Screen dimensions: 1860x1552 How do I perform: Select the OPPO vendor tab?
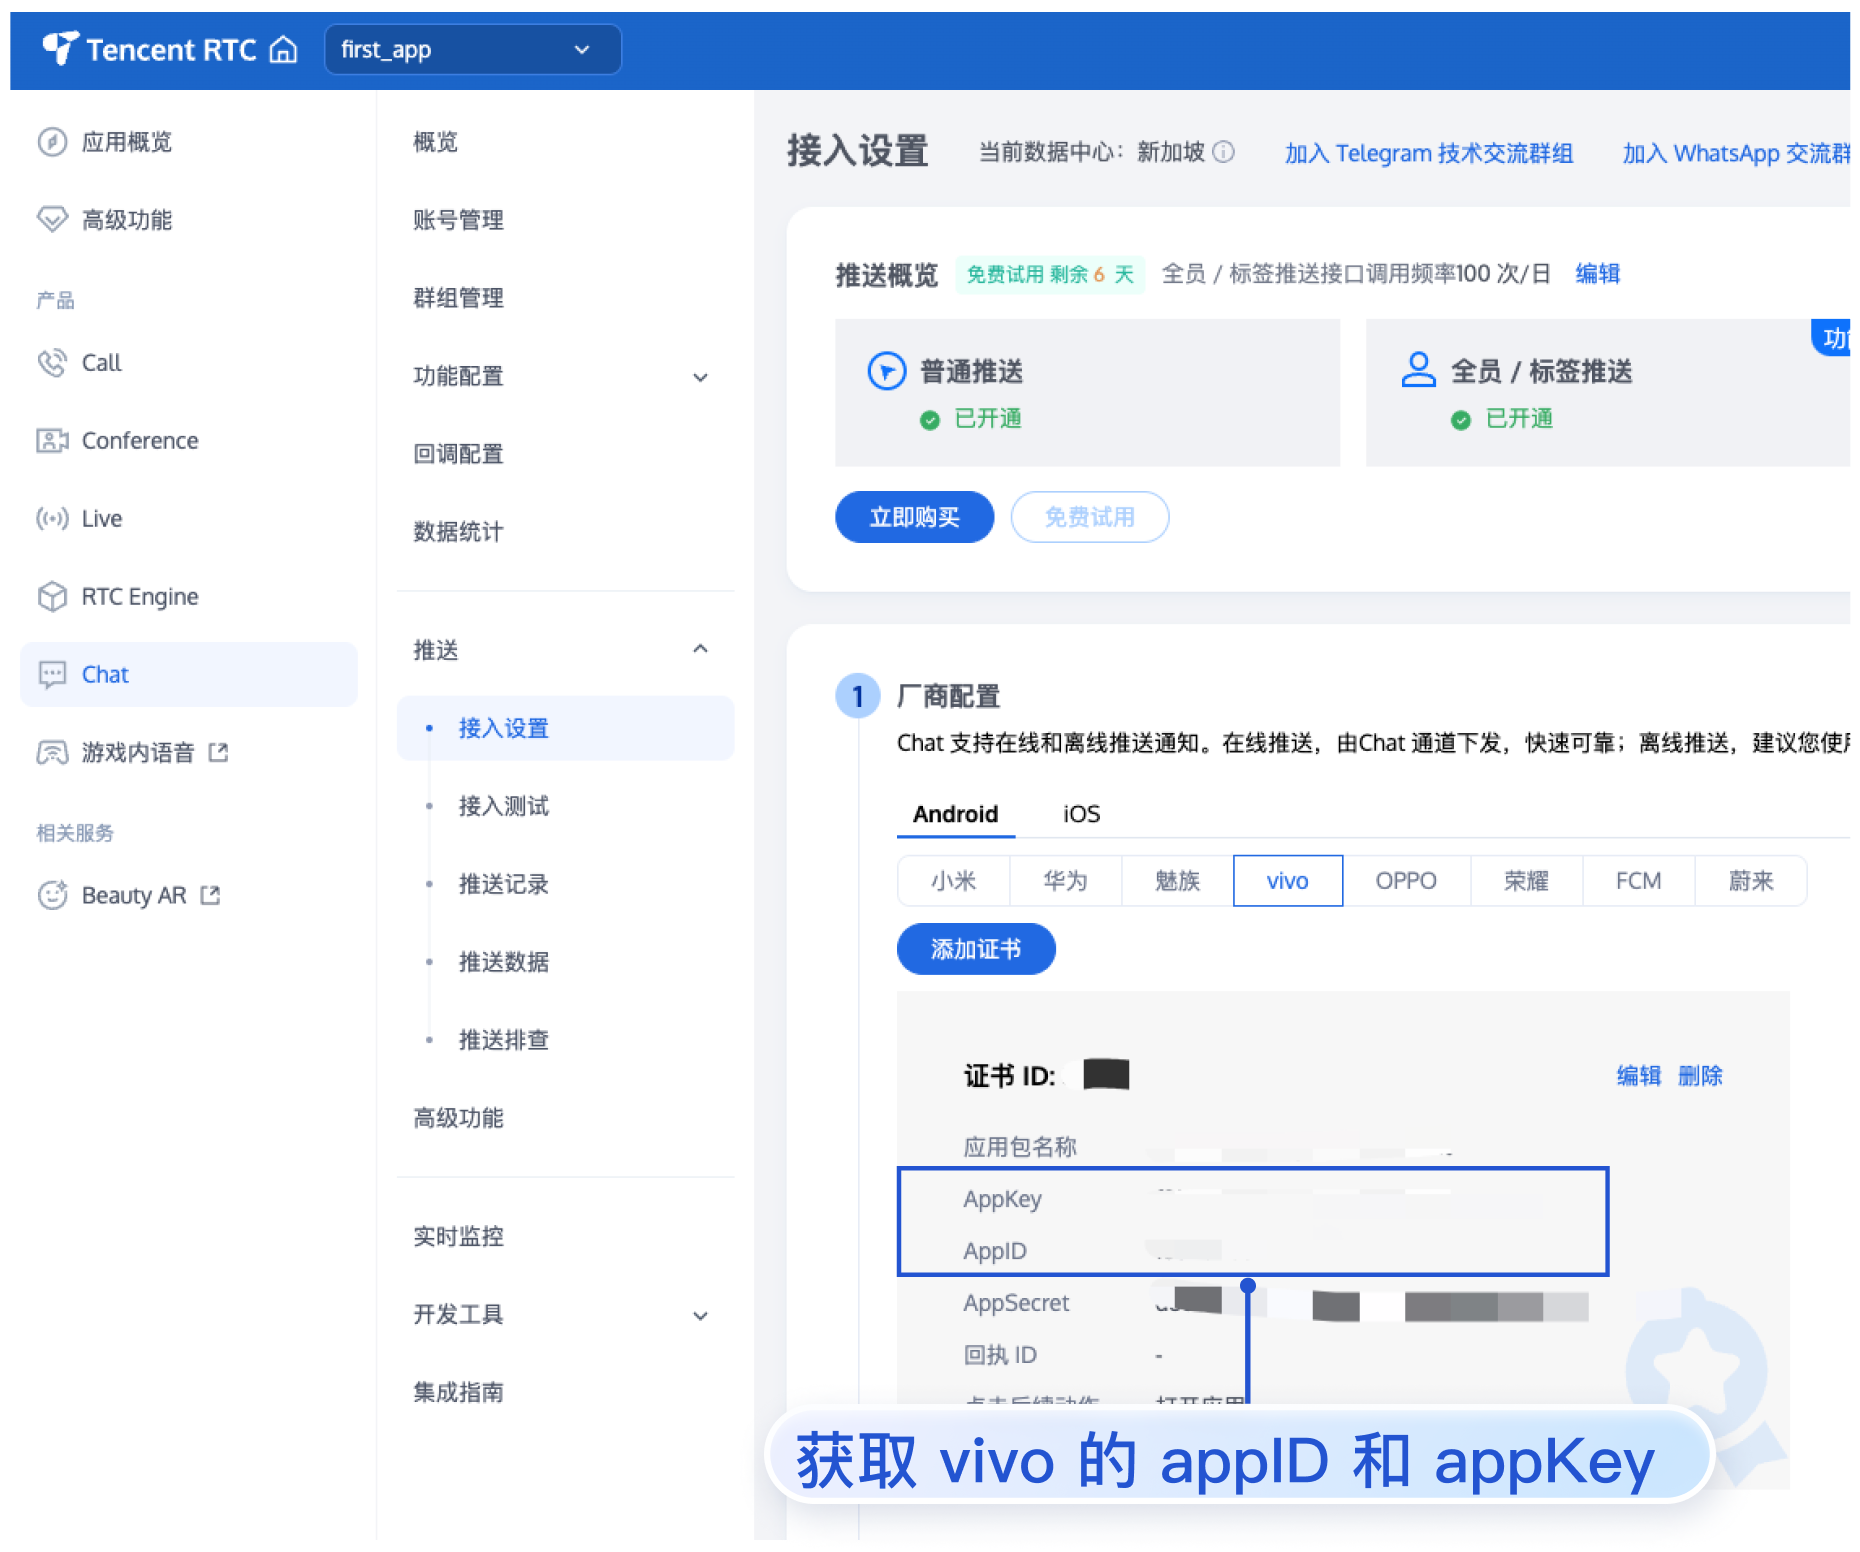pos(1406,881)
